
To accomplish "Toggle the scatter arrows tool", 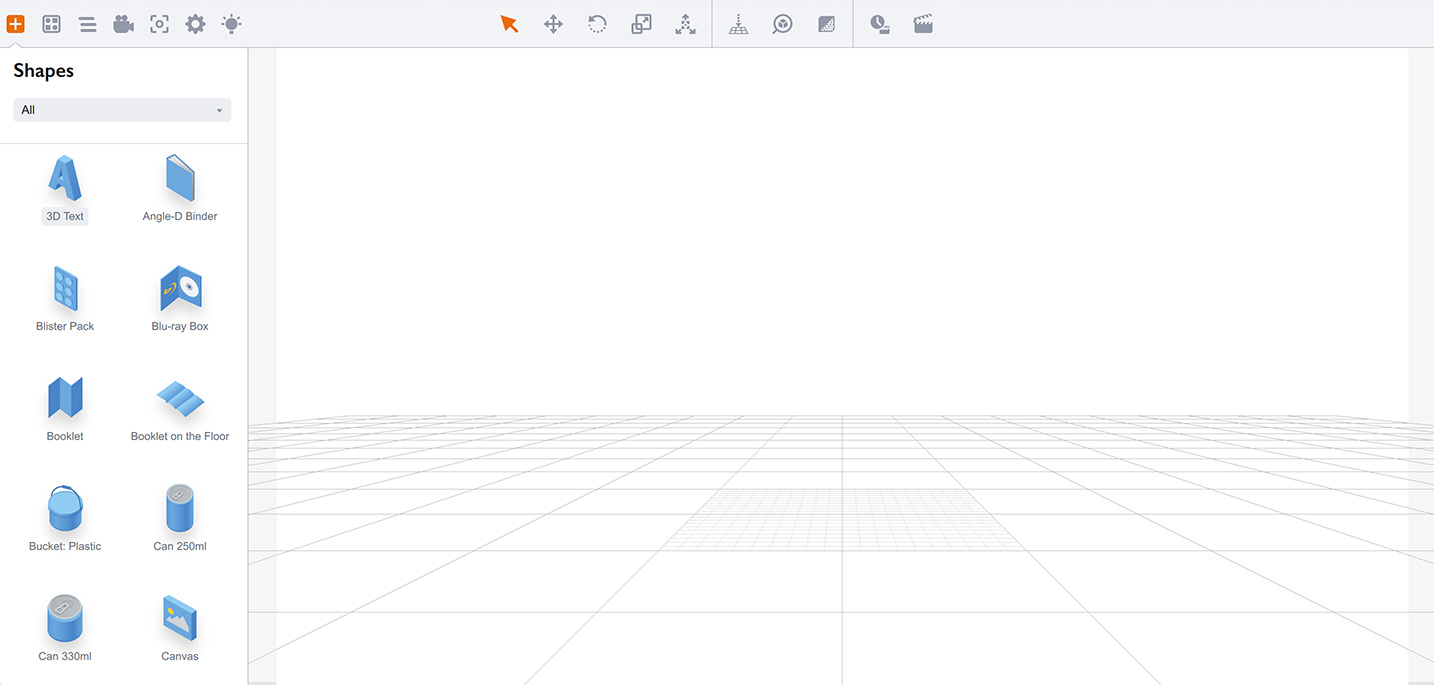I will (x=685, y=23).
